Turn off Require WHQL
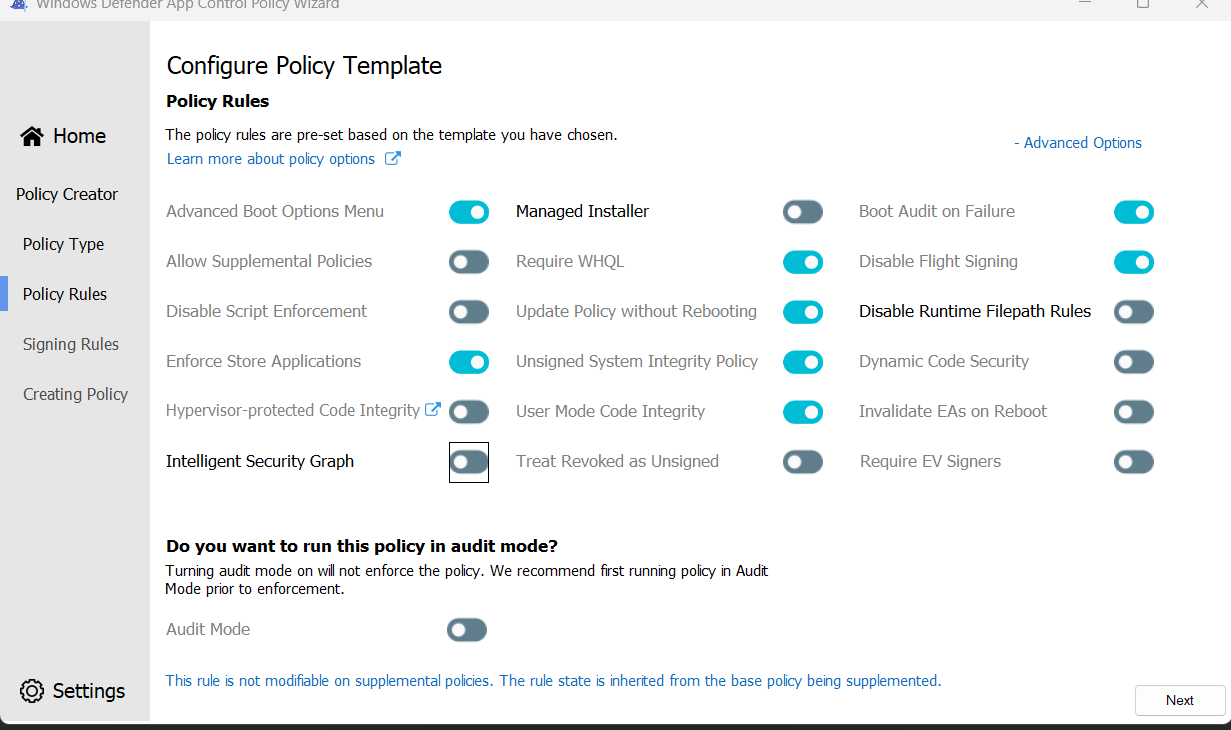Image resolution: width=1231 pixels, height=730 pixels. [x=803, y=261]
